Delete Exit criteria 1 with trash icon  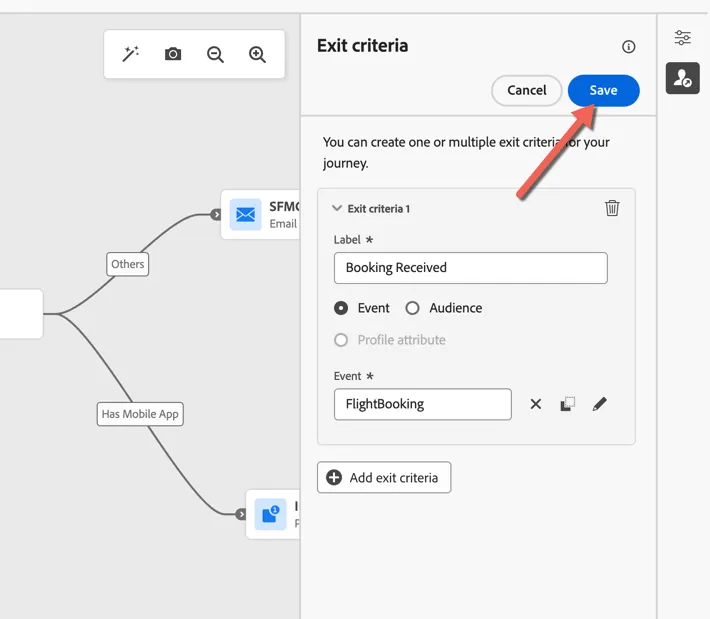(x=612, y=208)
